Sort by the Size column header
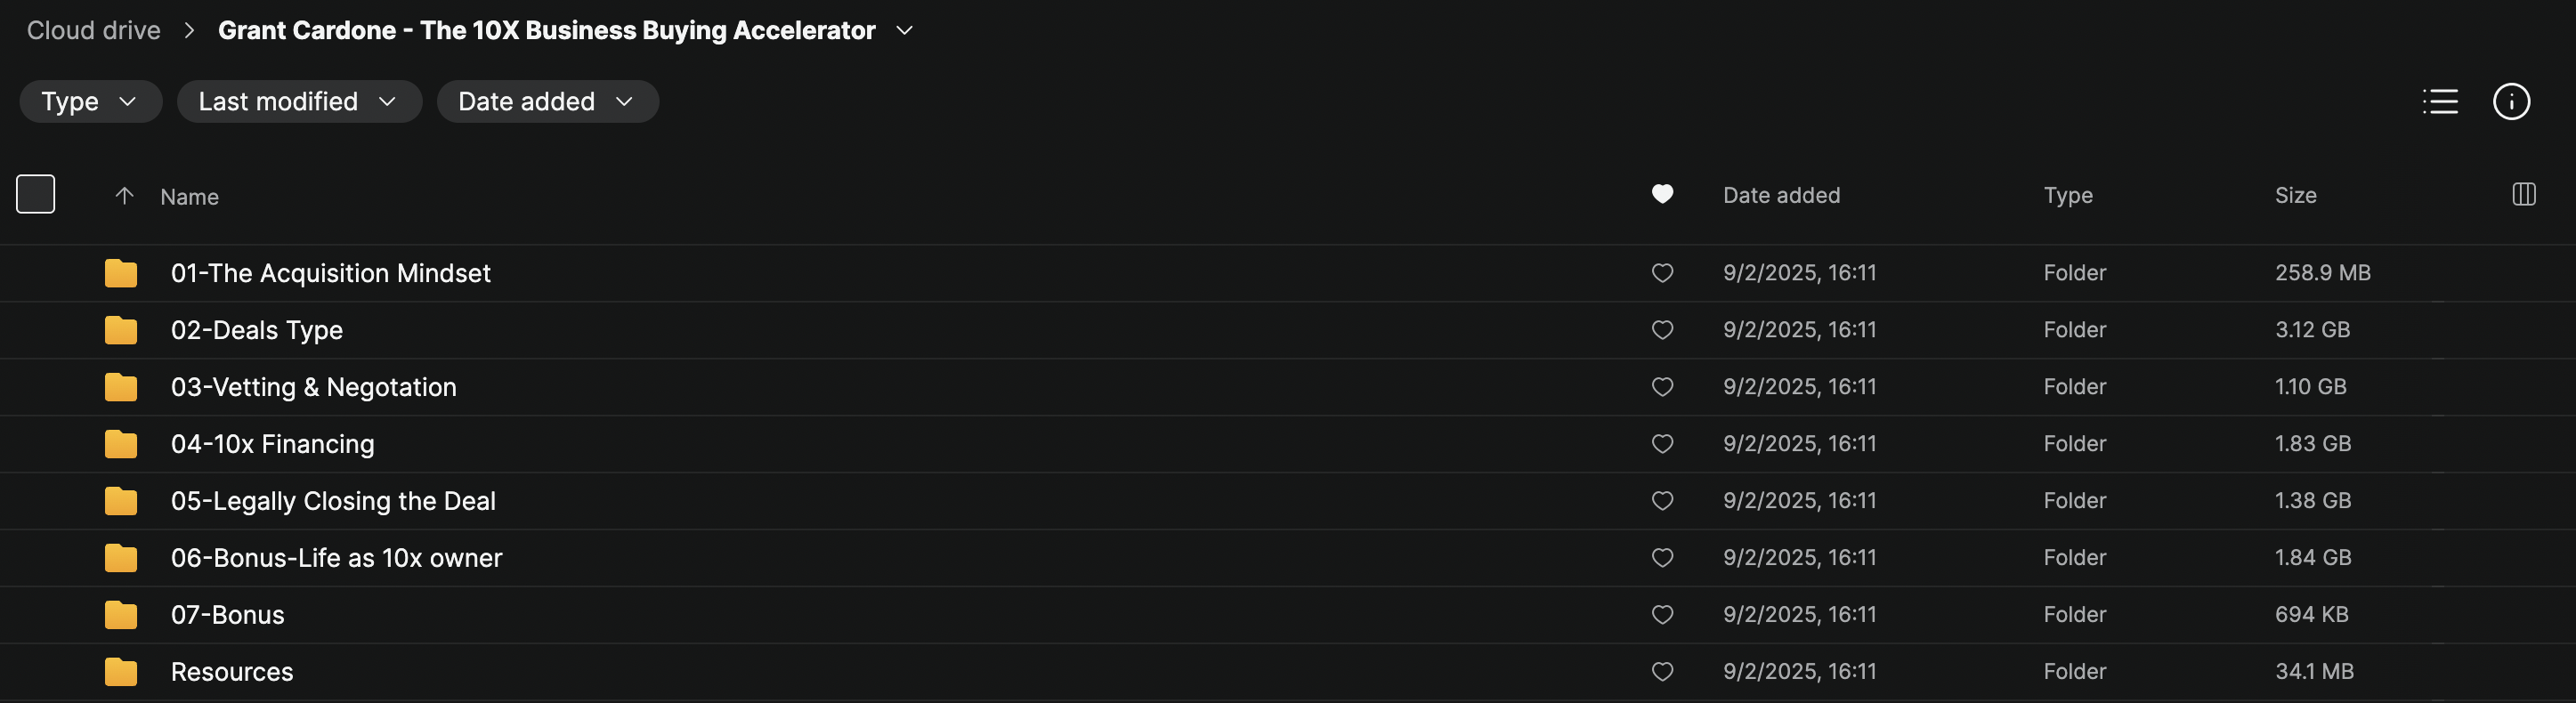This screenshot has height=703, width=2576. click(2295, 195)
